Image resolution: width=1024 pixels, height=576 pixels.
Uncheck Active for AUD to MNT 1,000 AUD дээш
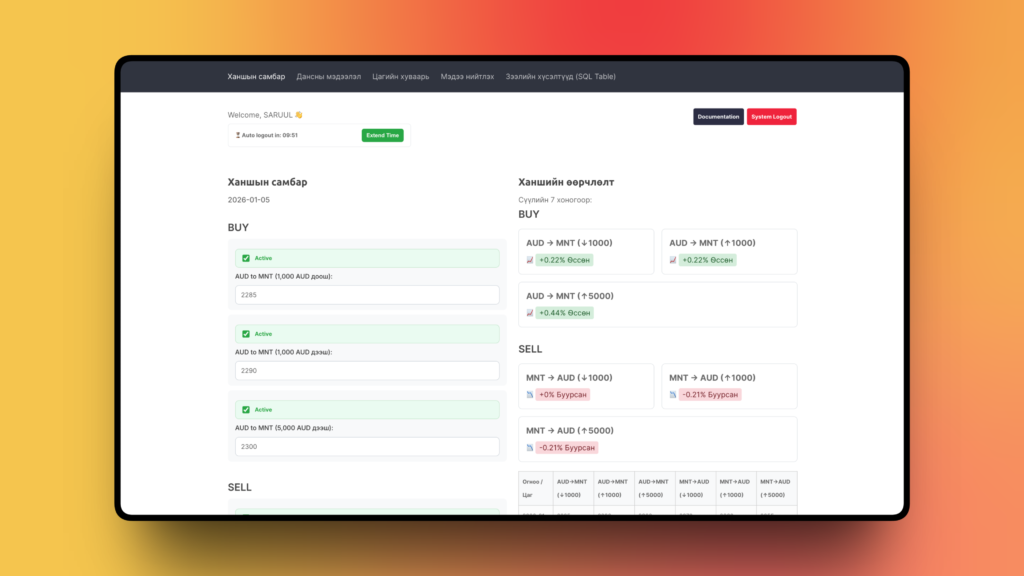click(x=246, y=334)
